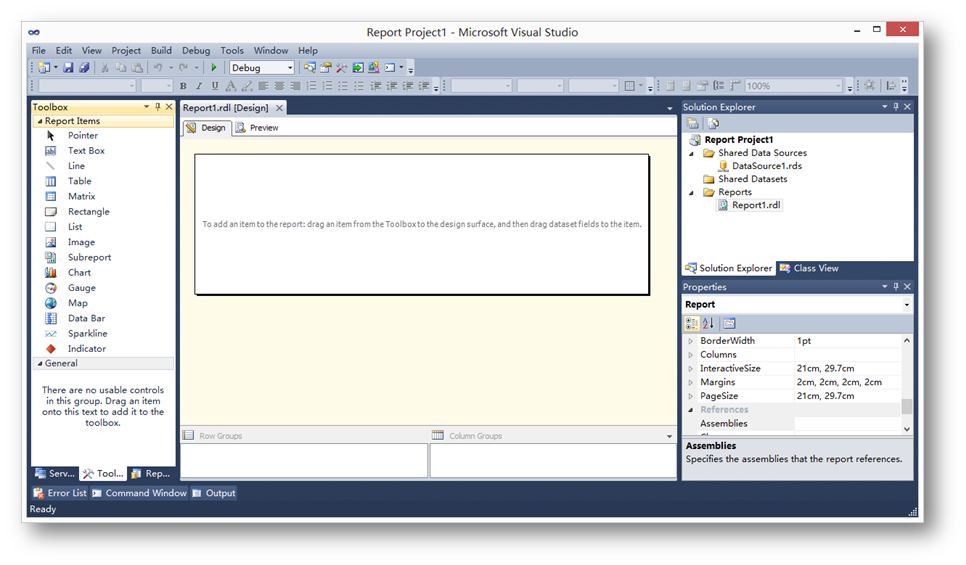This screenshot has height=565, width=966.
Task: Click the Toolbox icon in the toolbar
Action: [x=341, y=68]
